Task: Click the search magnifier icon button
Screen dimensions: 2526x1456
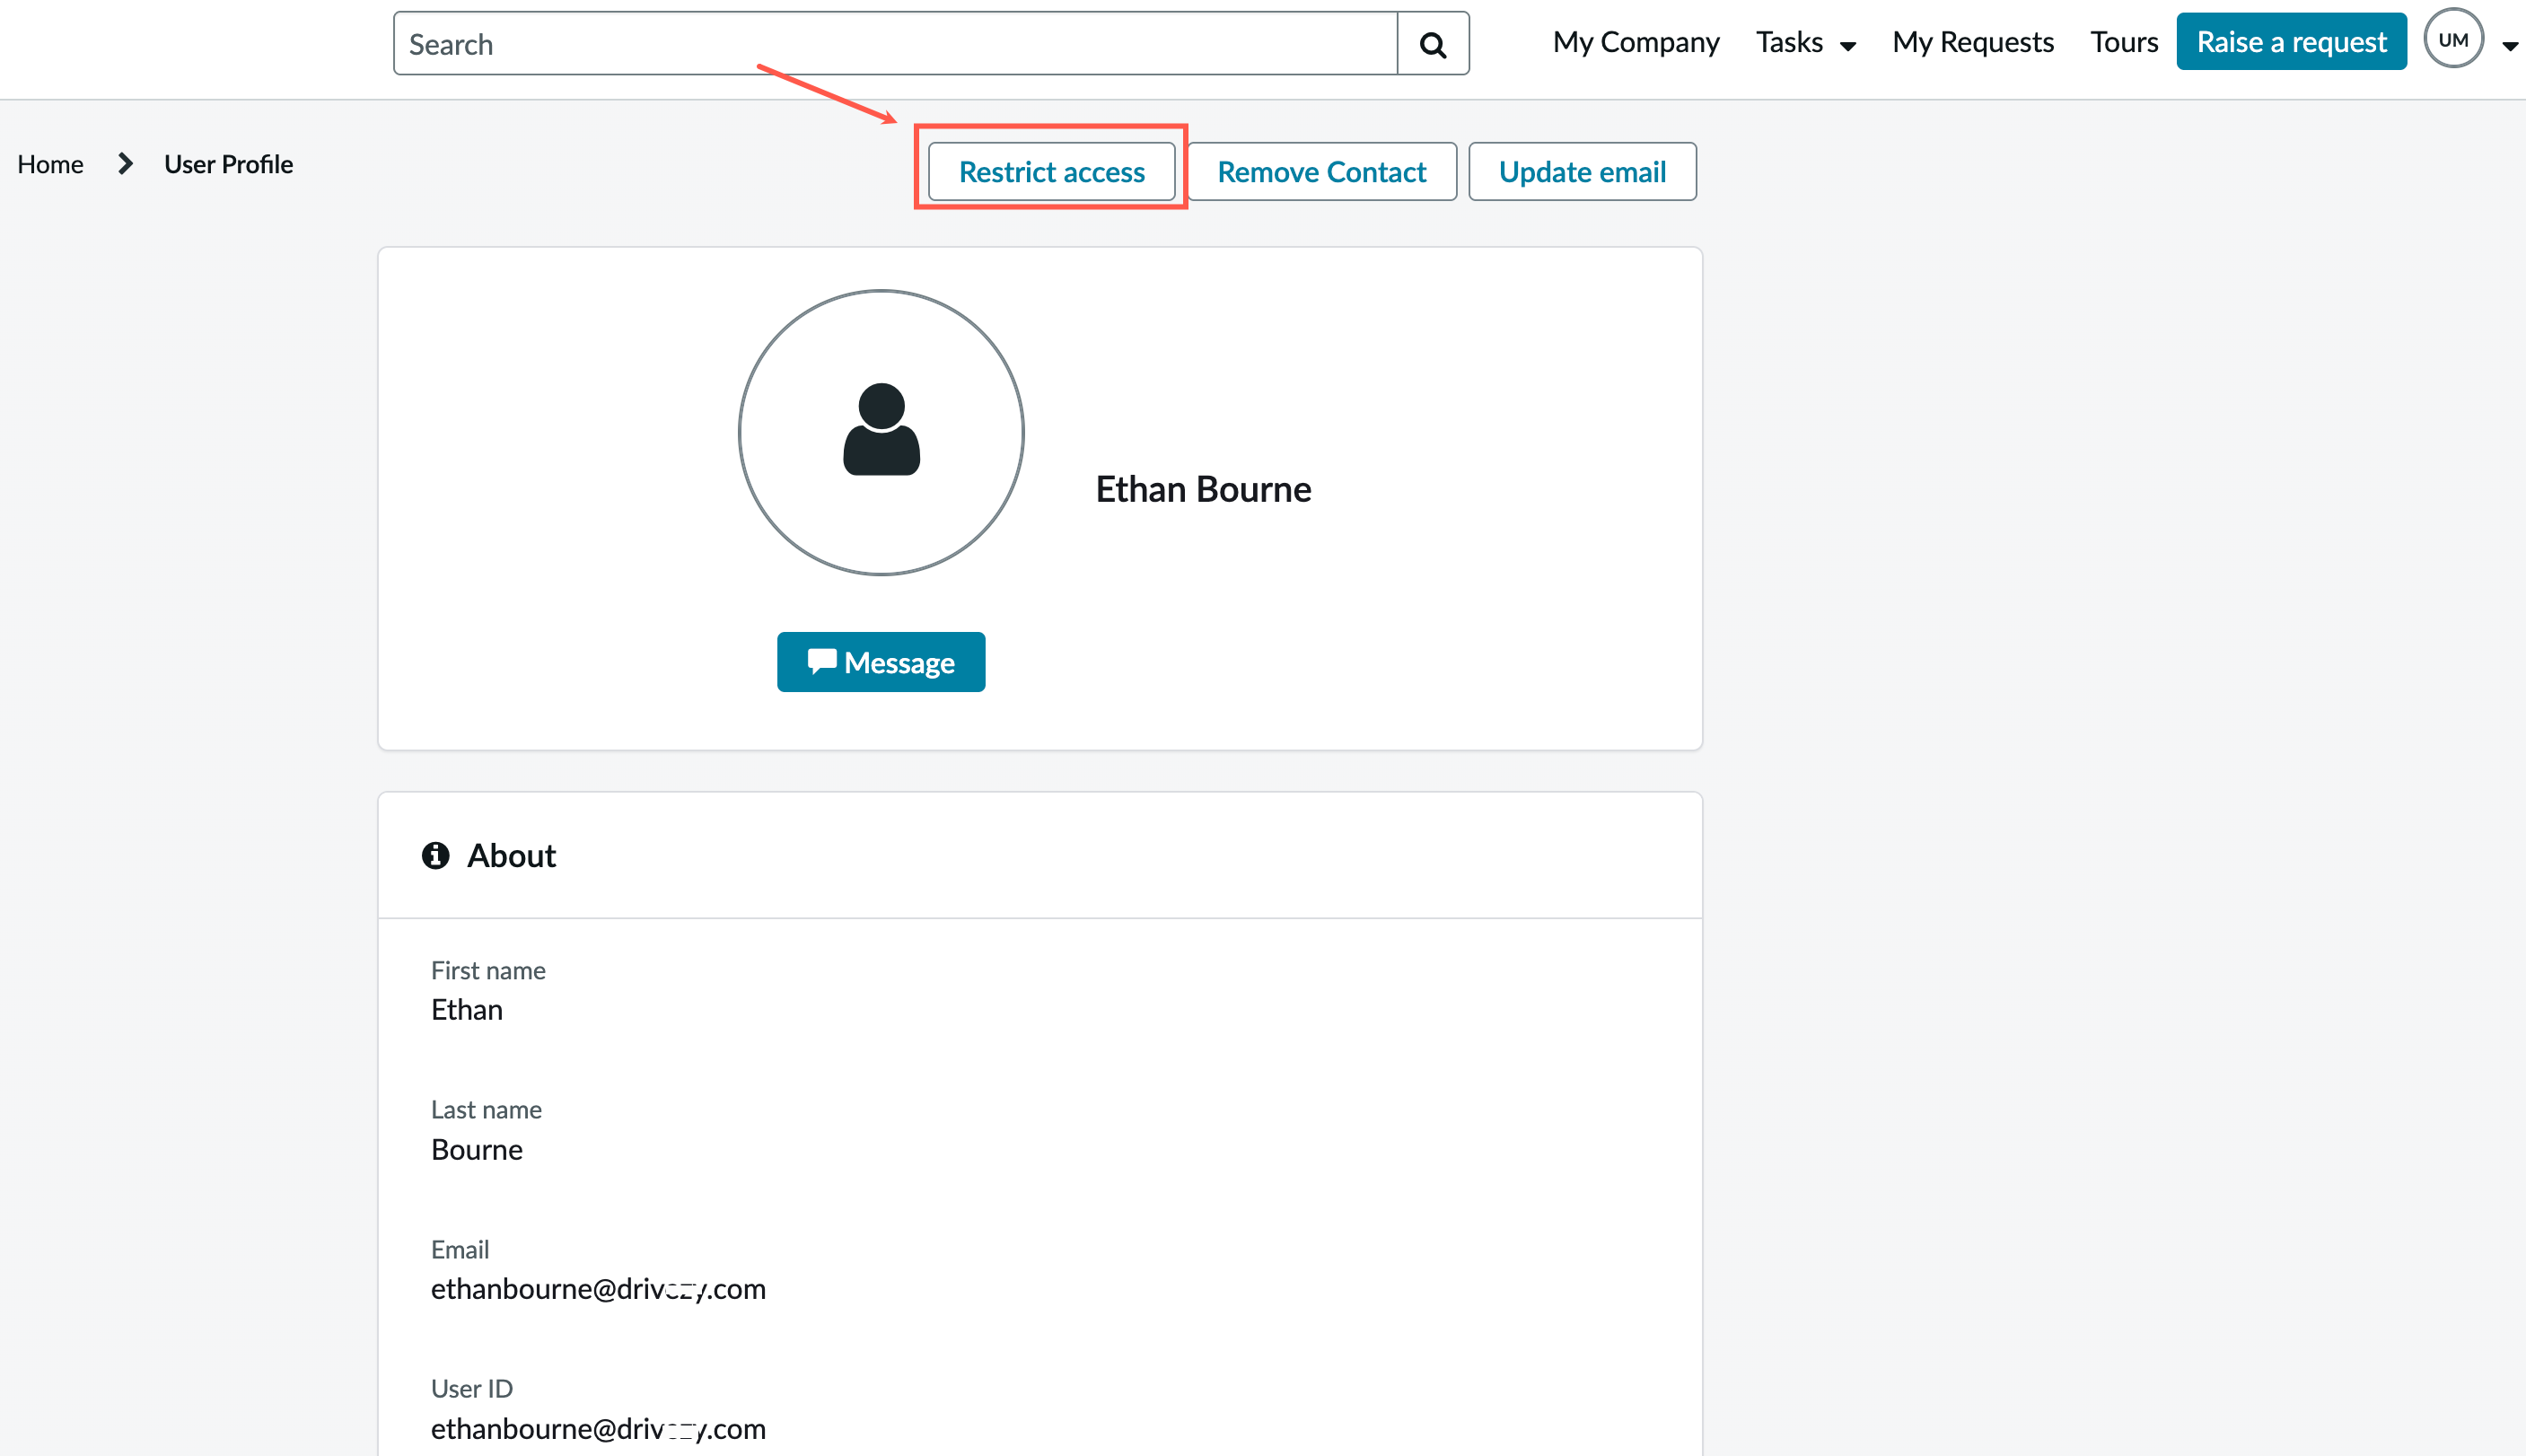Action: [x=1432, y=44]
